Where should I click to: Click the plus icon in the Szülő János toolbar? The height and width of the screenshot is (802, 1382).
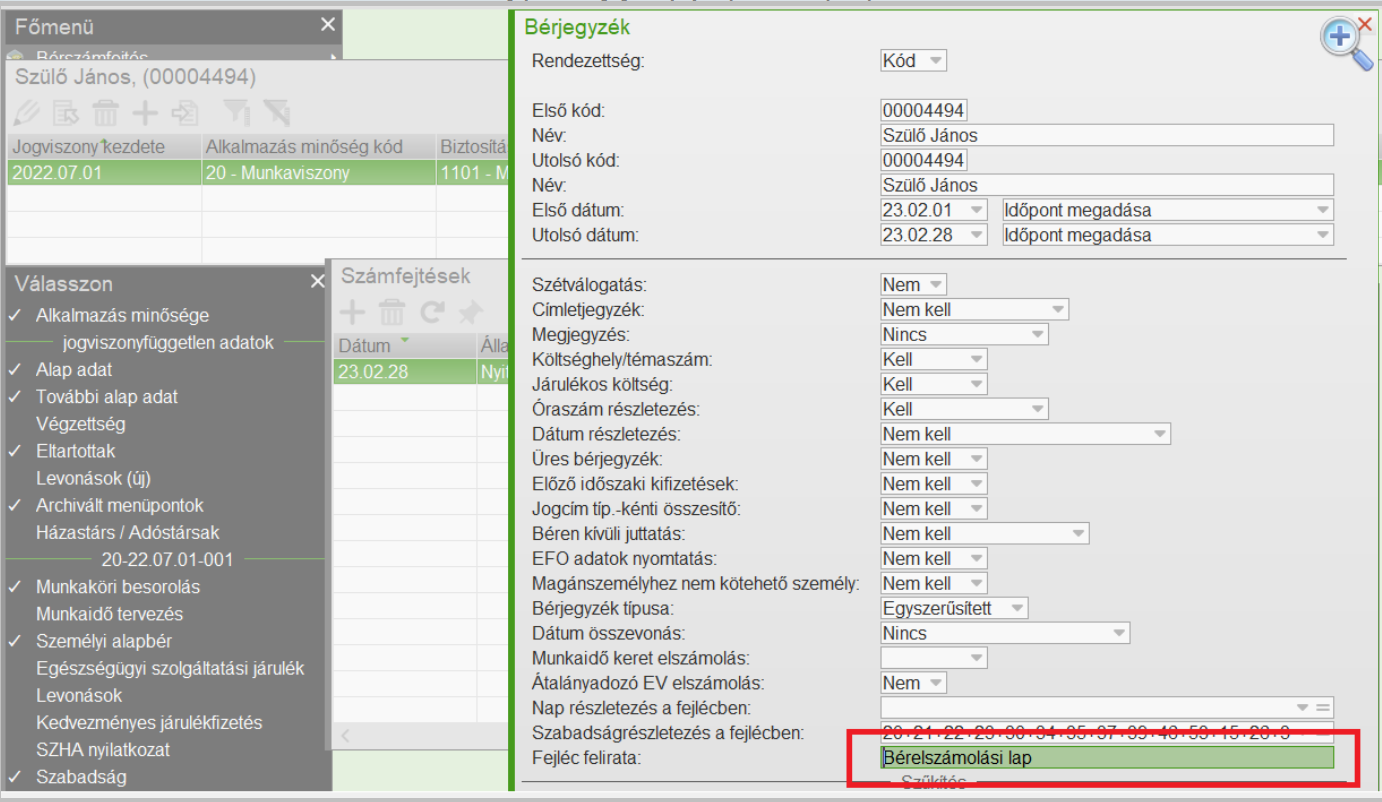coord(146,111)
